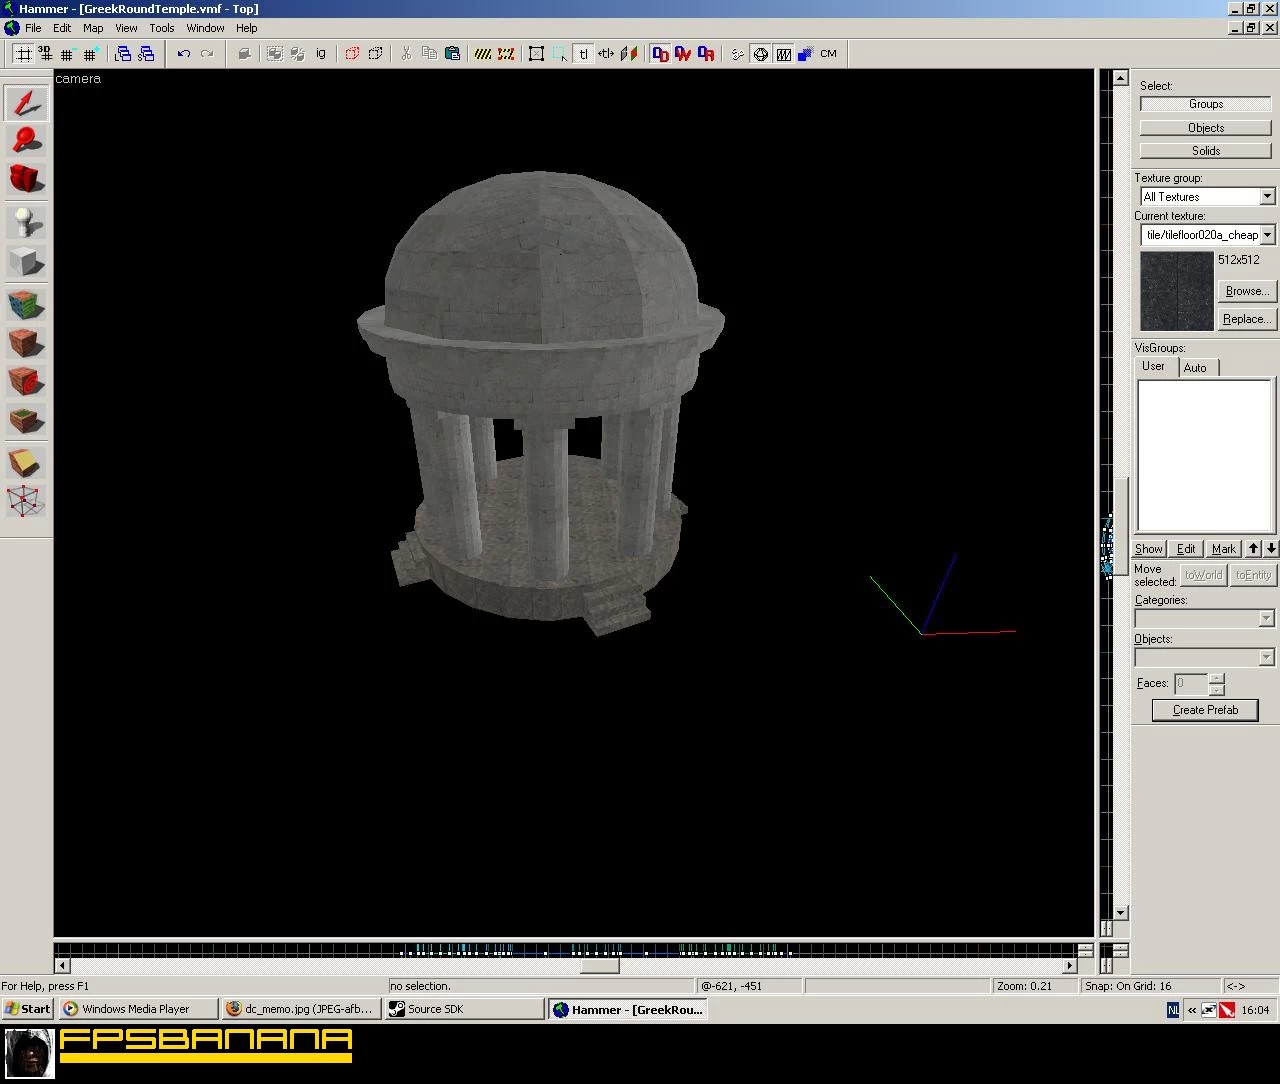Choose the Entity tool with the lightbulb icon

tap(26, 222)
